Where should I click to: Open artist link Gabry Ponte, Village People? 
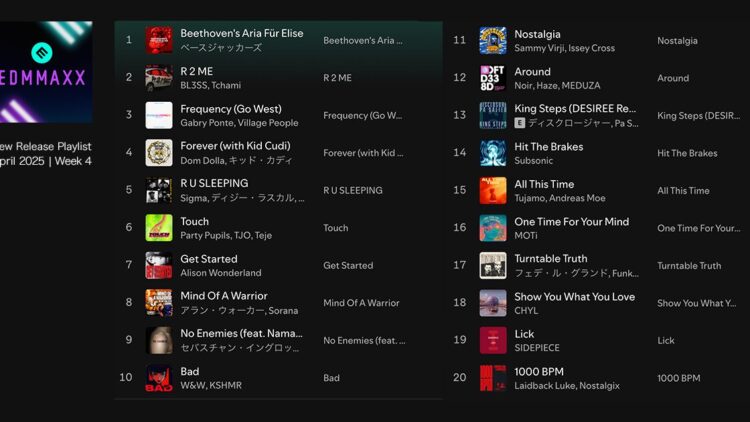click(x=239, y=123)
